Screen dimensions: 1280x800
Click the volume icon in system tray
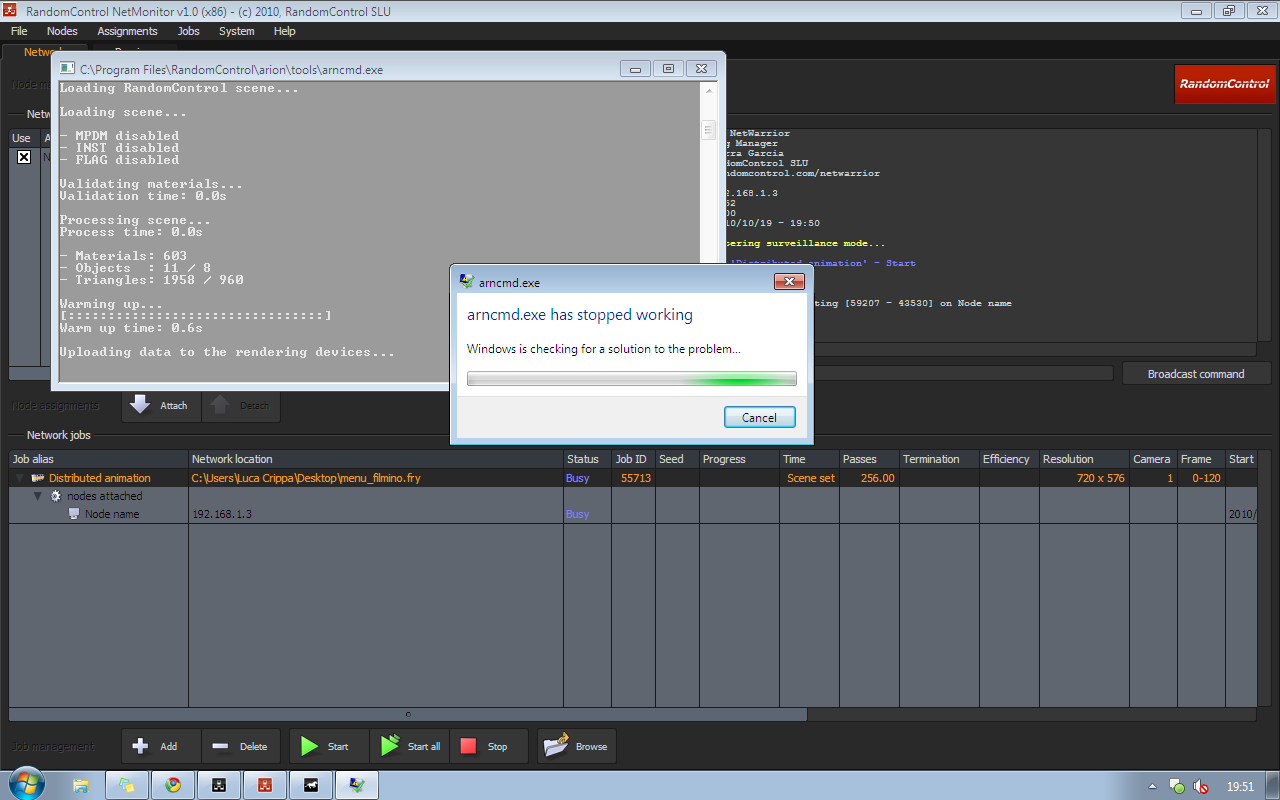coord(1199,787)
